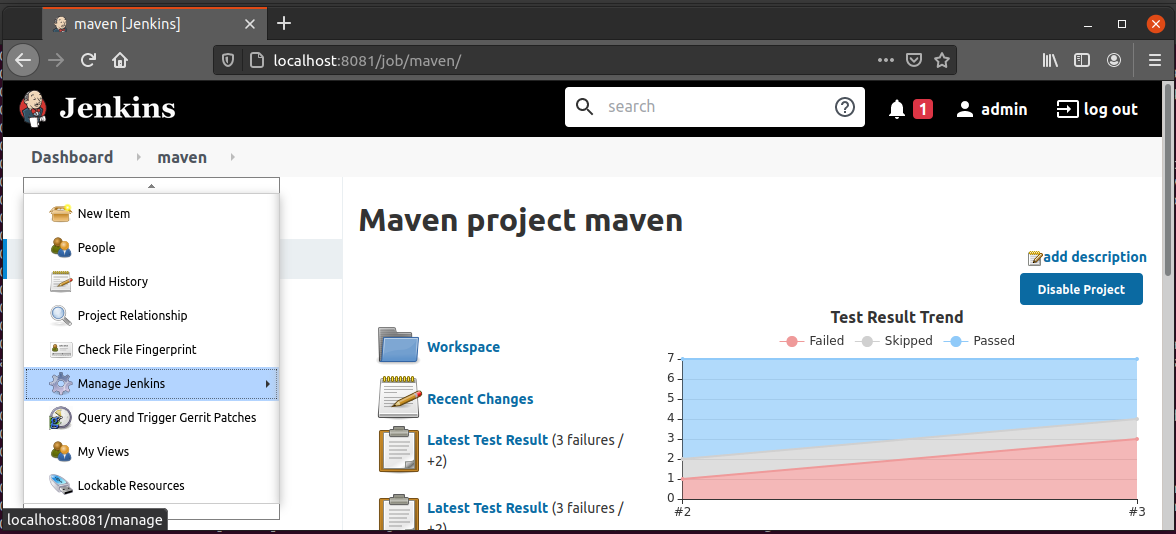Expand the Manage Jenkins submenu arrow
This screenshot has width=1176, height=534.
(x=268, y=384)
